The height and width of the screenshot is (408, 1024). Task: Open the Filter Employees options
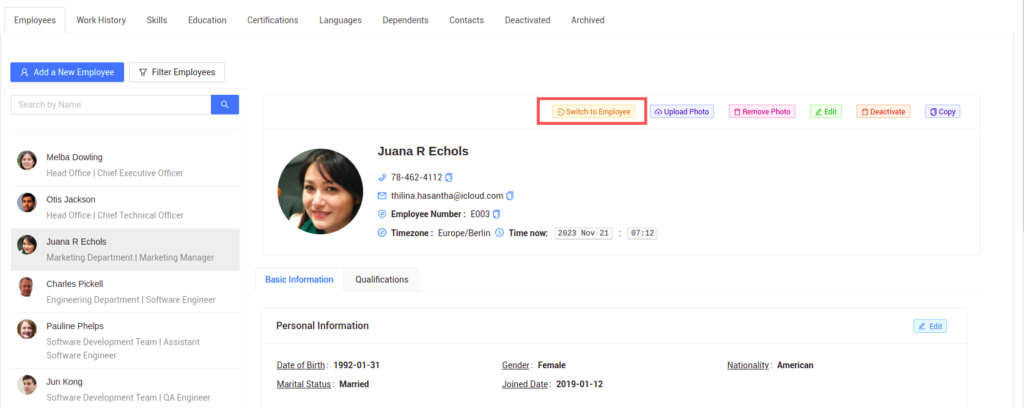click(x=177, y=72)
